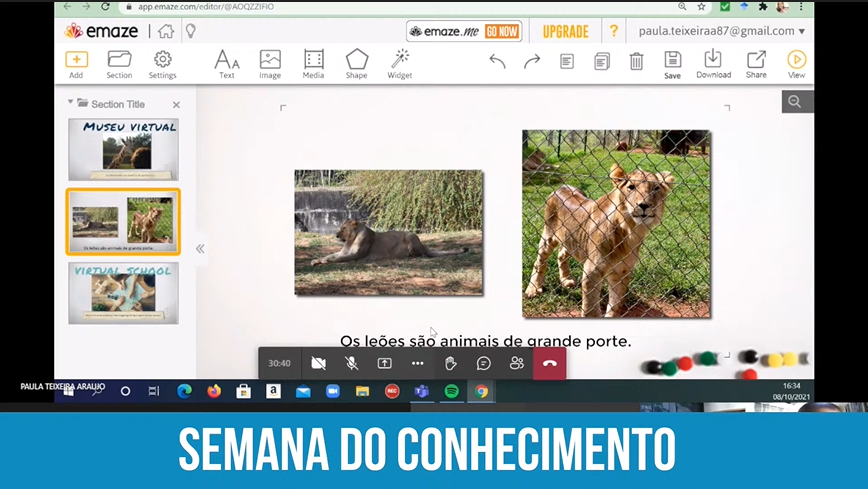
Task: Delete with the trash can icon
Action: click(636, 62)
